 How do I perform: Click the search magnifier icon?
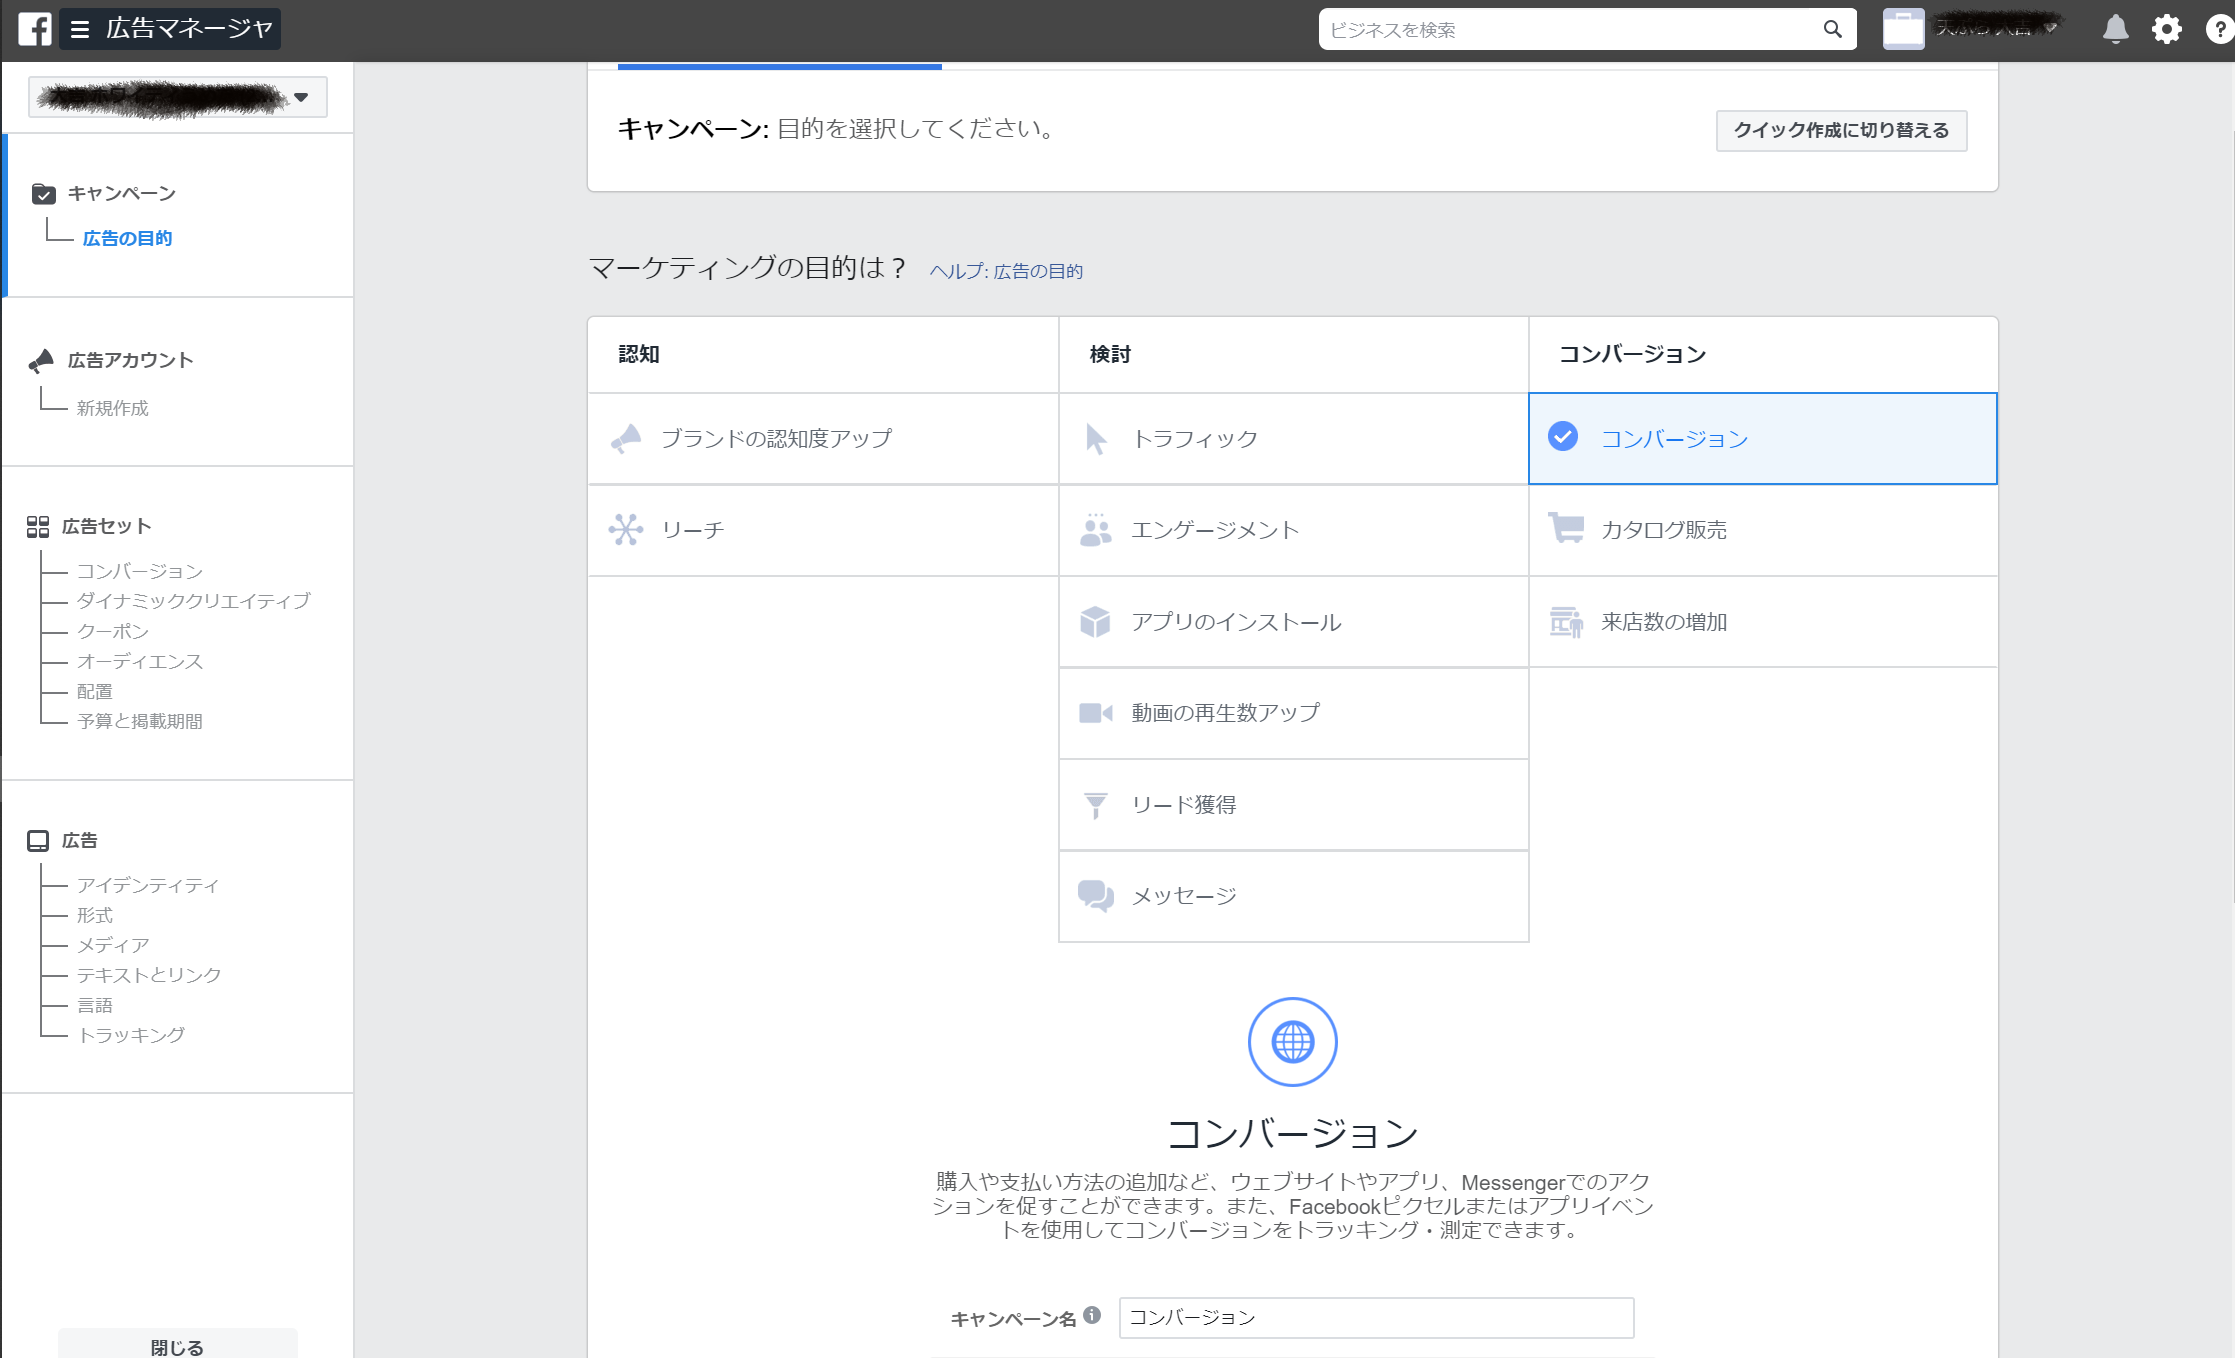tap(1832, 29)
